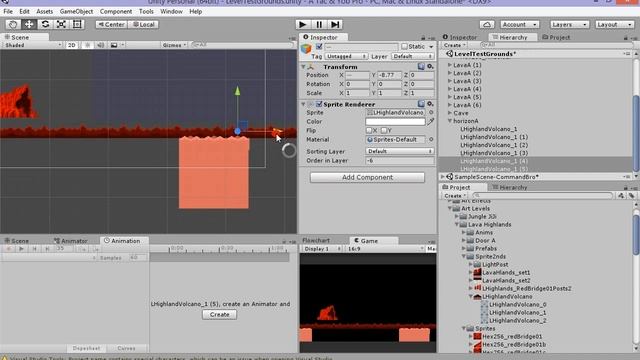Enable the Static checkbox
This screenshot has height=360, width=640.
point(404,47)
